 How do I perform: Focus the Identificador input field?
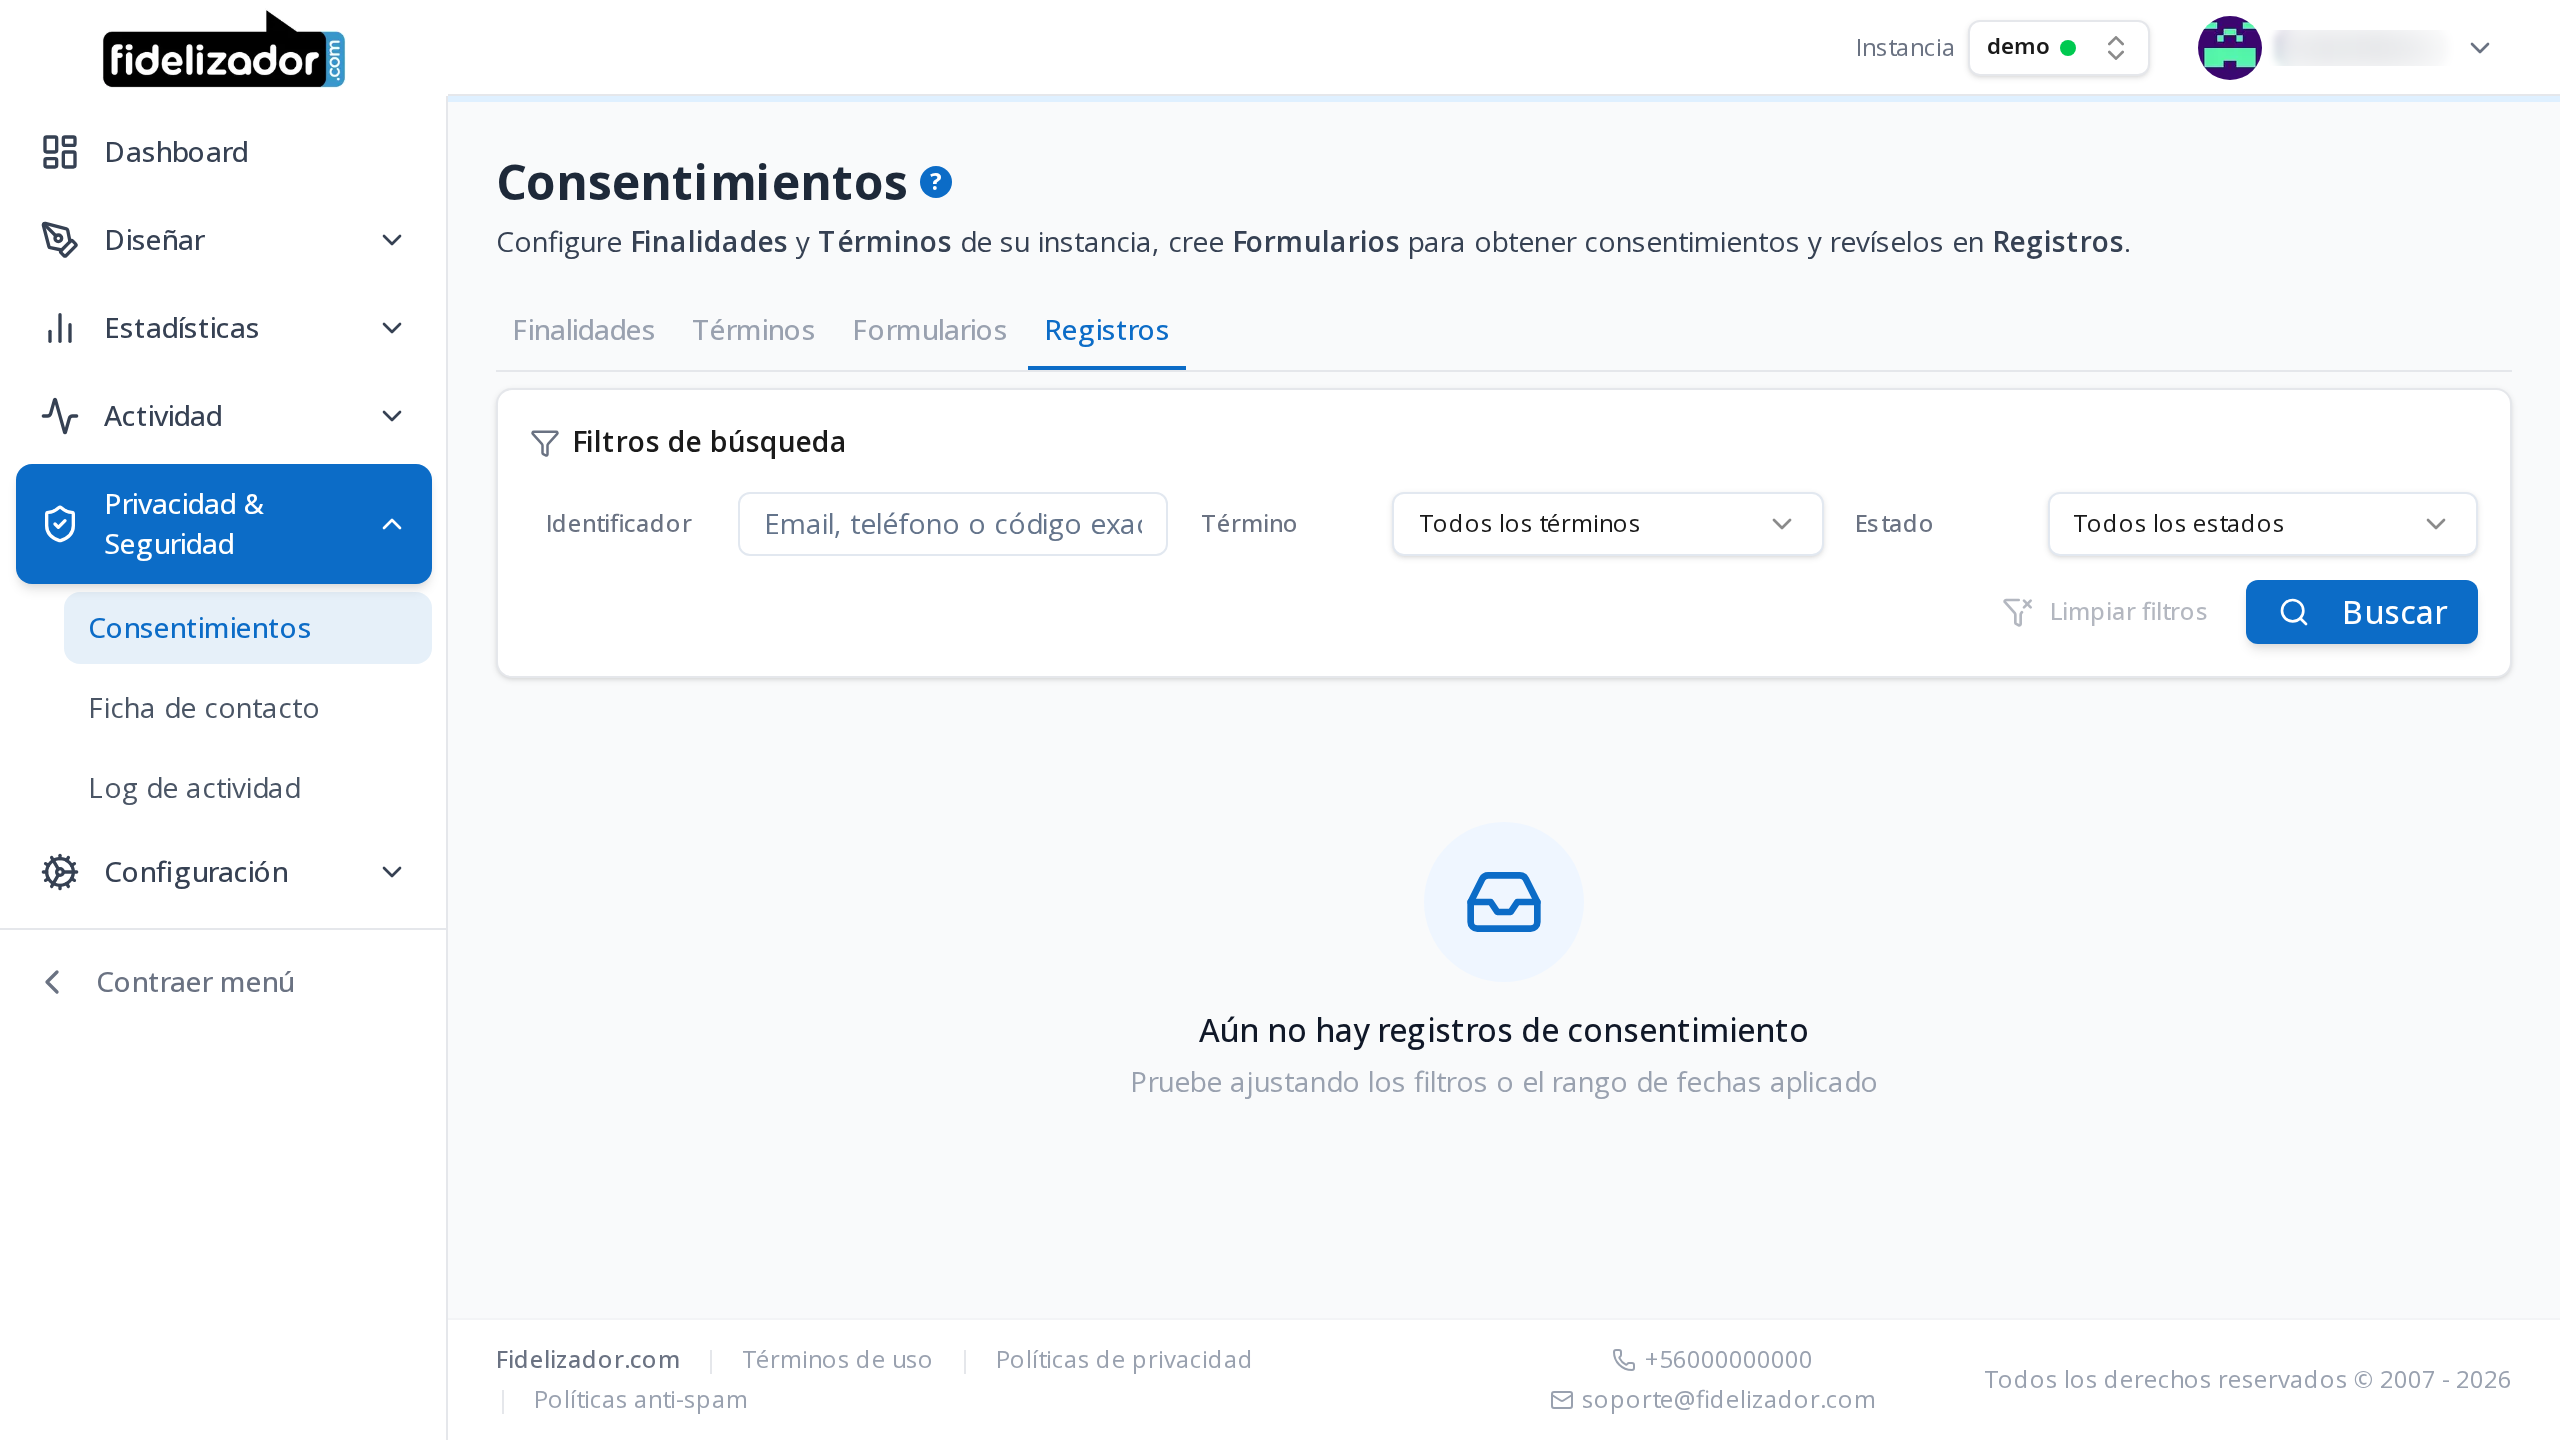(x=952, y=524)
